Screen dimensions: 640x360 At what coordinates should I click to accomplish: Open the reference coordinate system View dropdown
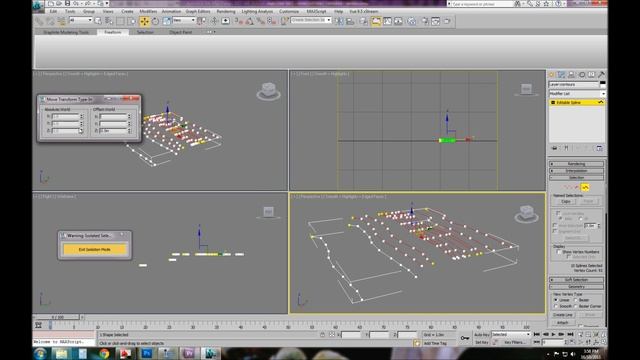coord(184,20)
